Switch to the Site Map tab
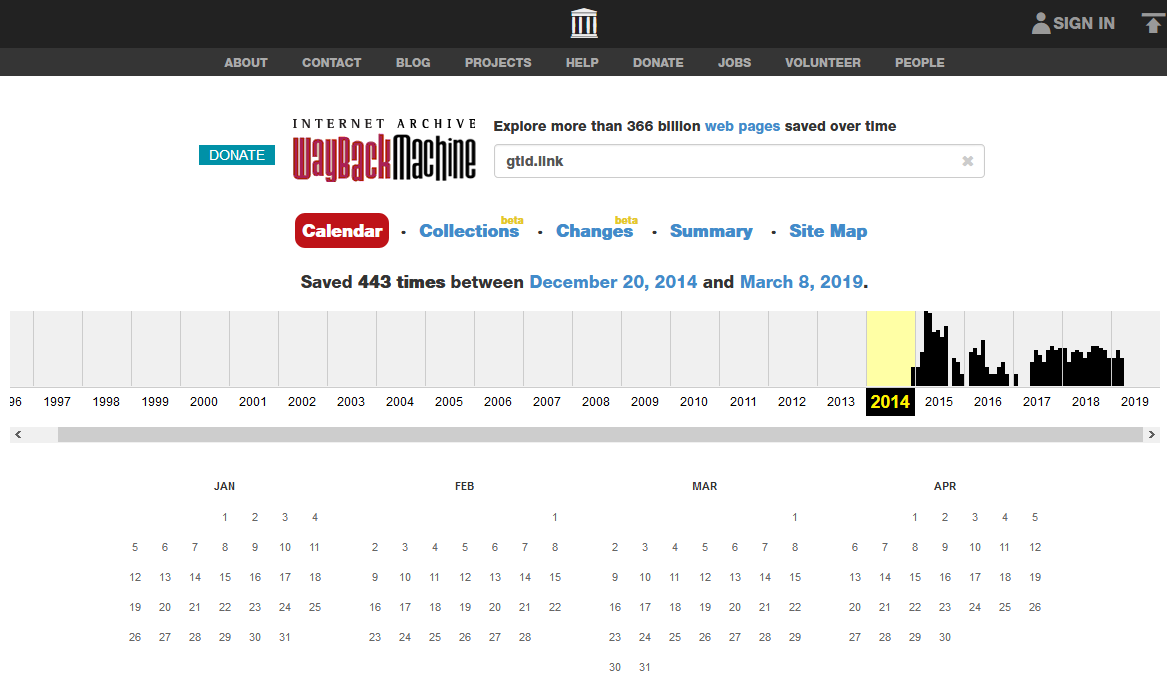 click(x=828, y=231)
